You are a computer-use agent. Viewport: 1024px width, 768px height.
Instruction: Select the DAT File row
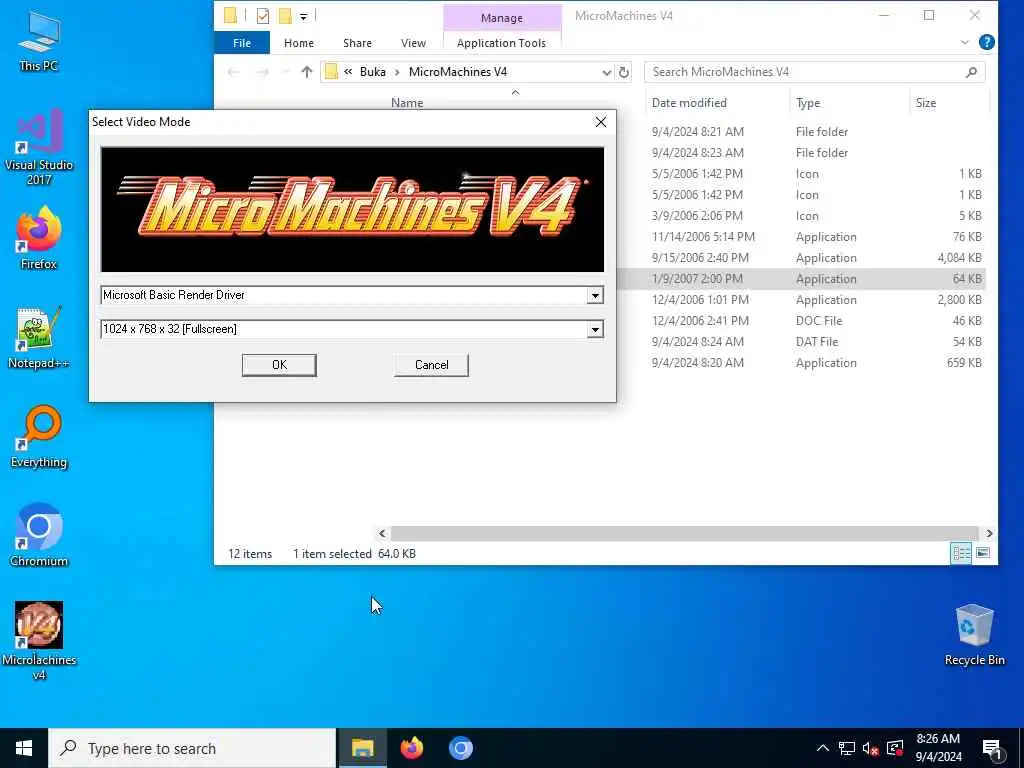click(801, 342)
